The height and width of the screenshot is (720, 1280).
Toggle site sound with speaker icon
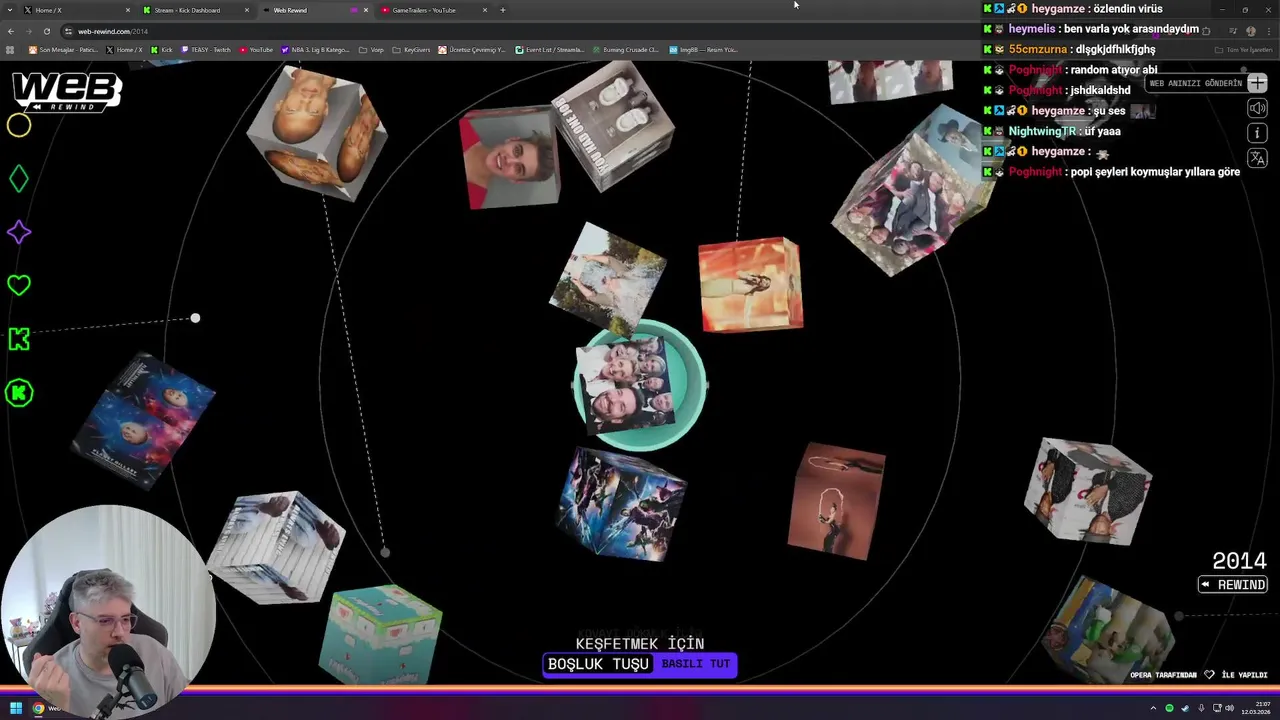pyautogui.click(x=1257, y=108)
